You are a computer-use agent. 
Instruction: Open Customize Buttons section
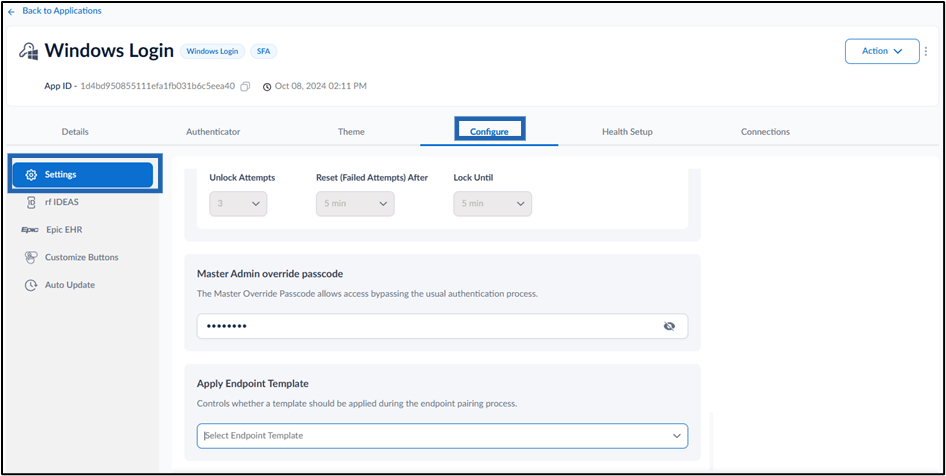pyautogui.click(x=83, y=258)
